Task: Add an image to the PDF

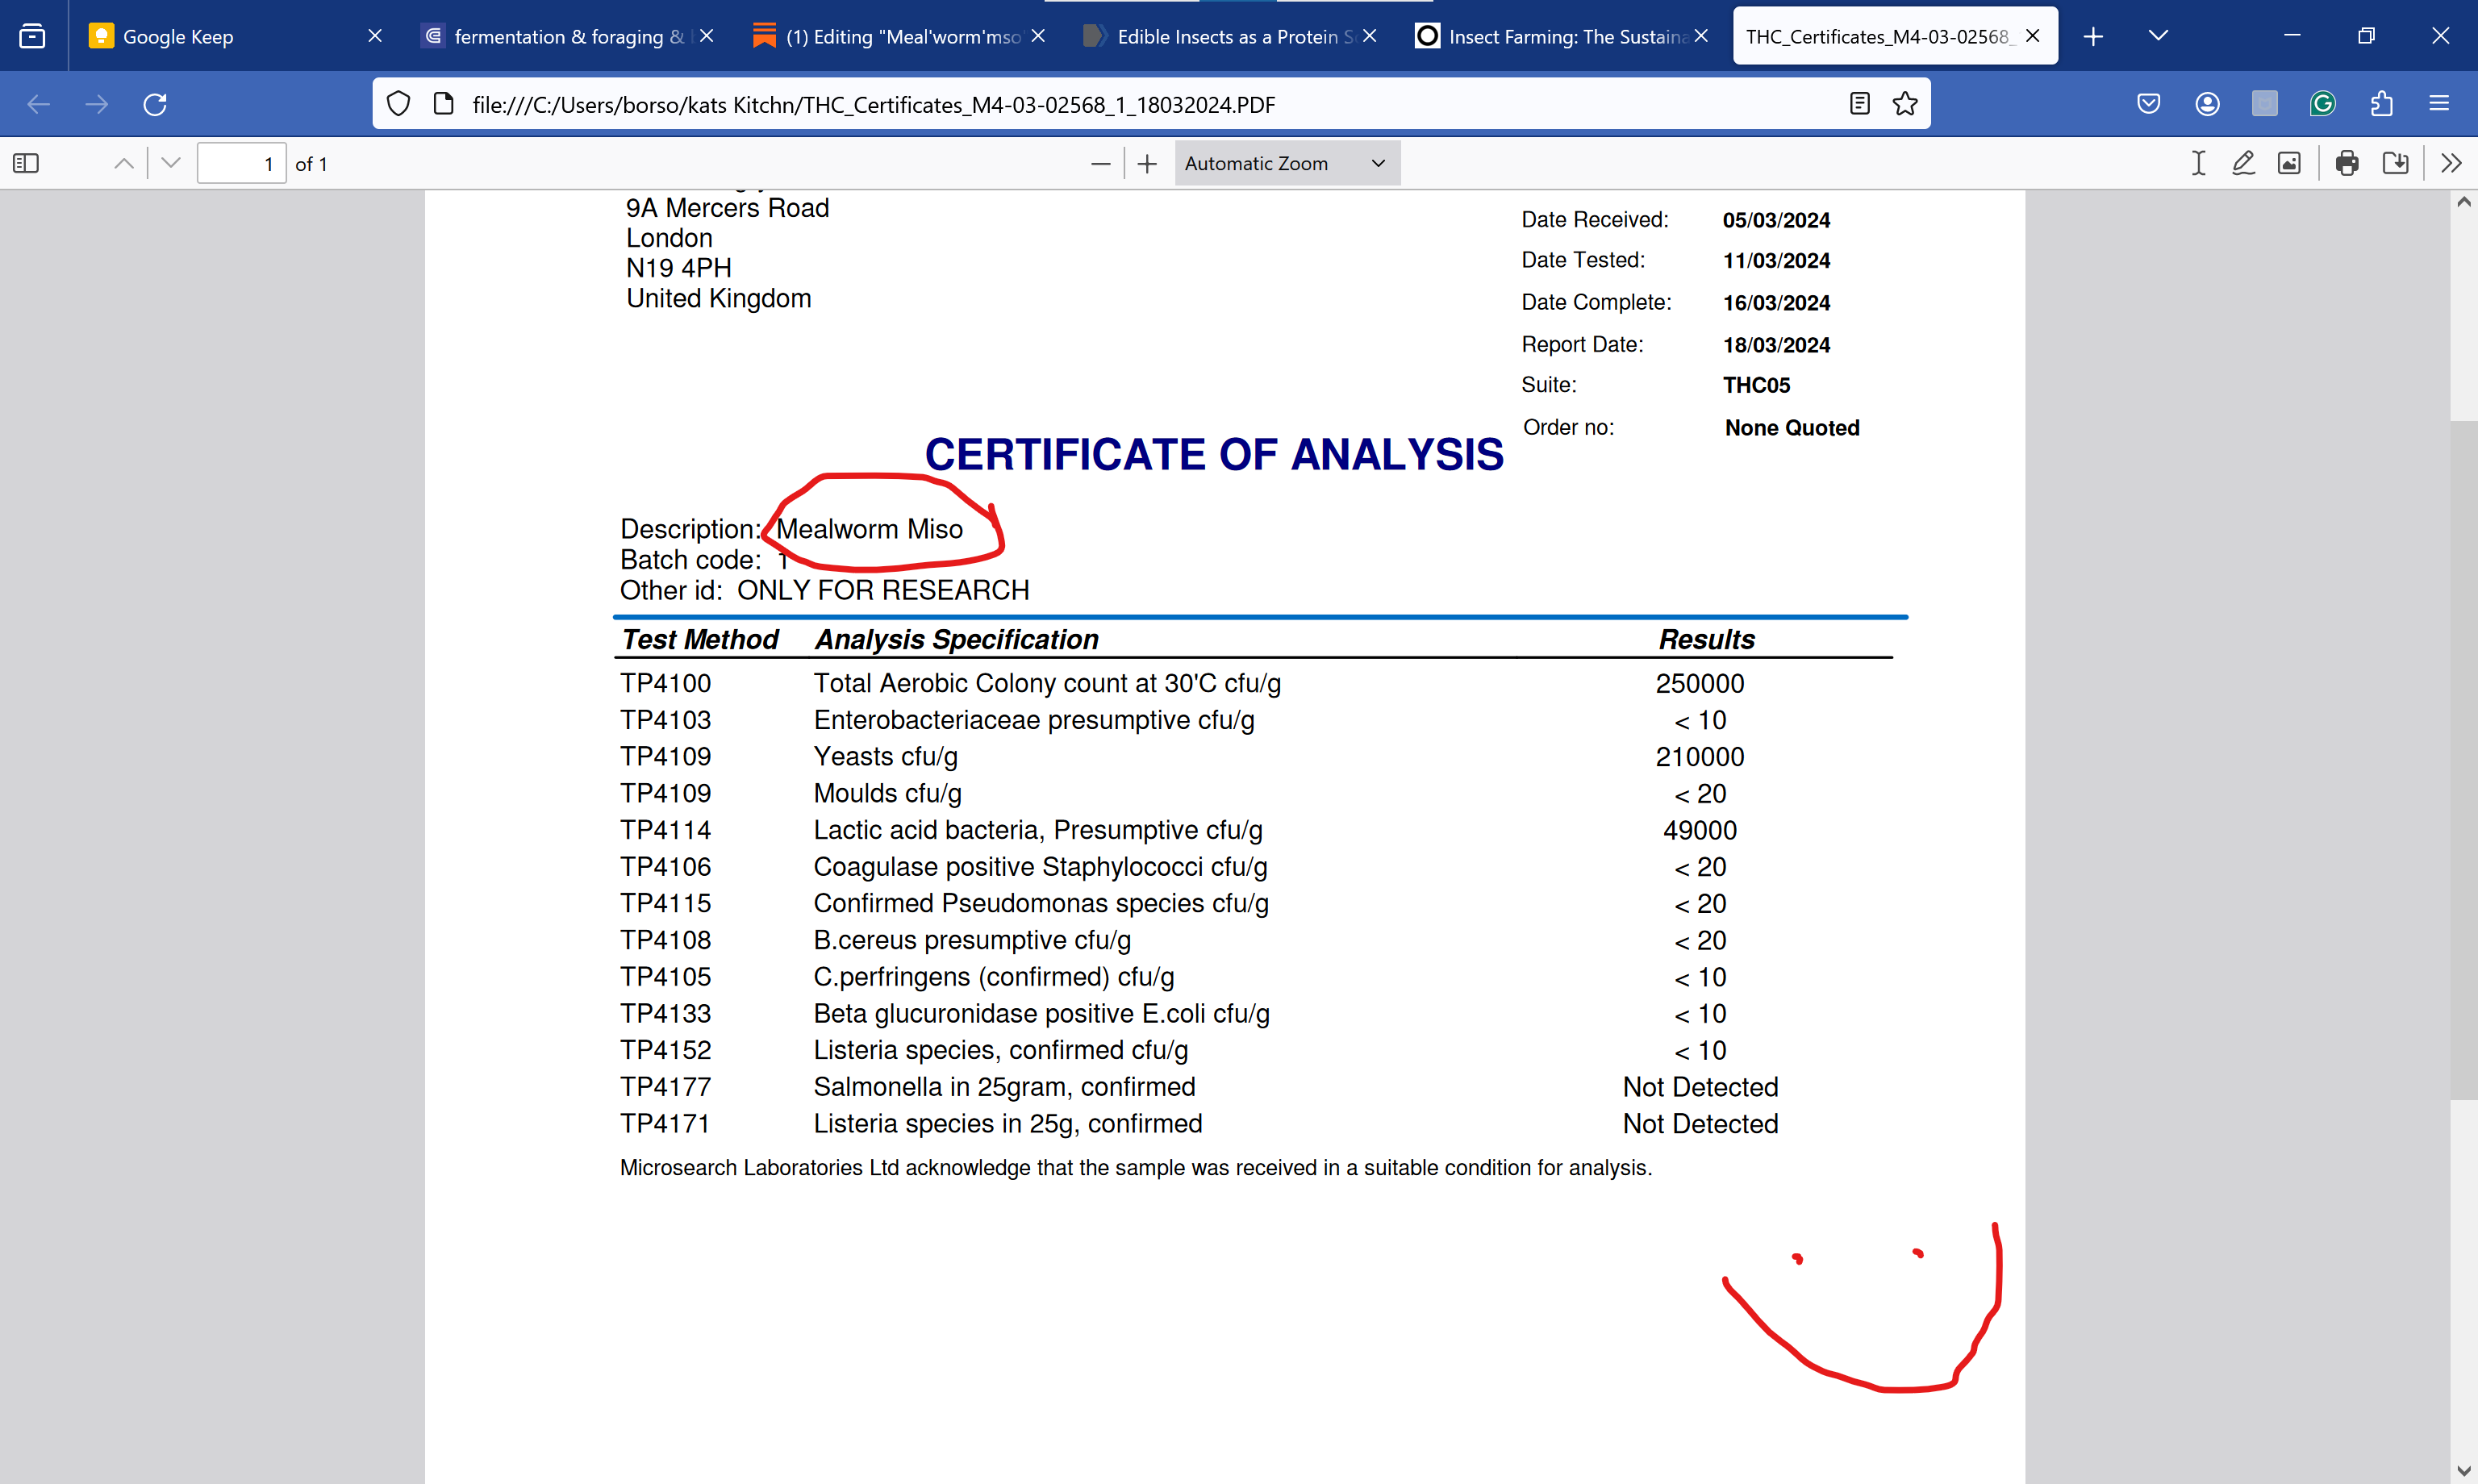Action: (x=2289, y=163)
